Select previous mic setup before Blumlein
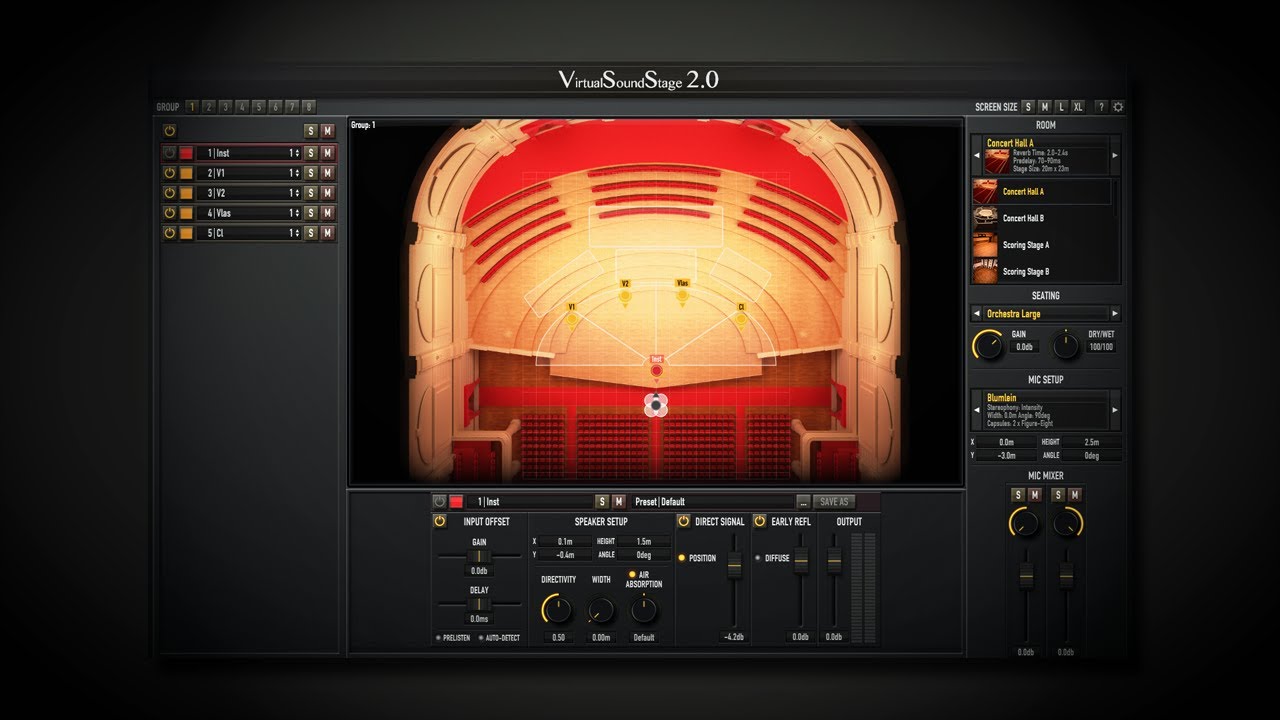The height and width of the screenshot is (720, 1280). tap(977, 410)
